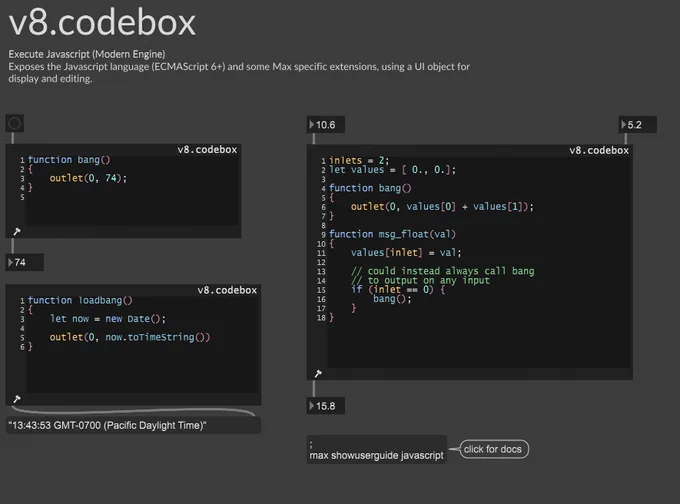Click the 'v8.codebox' label of bang codebox
This screenshot has width=680, height=504.
point(207,150)
